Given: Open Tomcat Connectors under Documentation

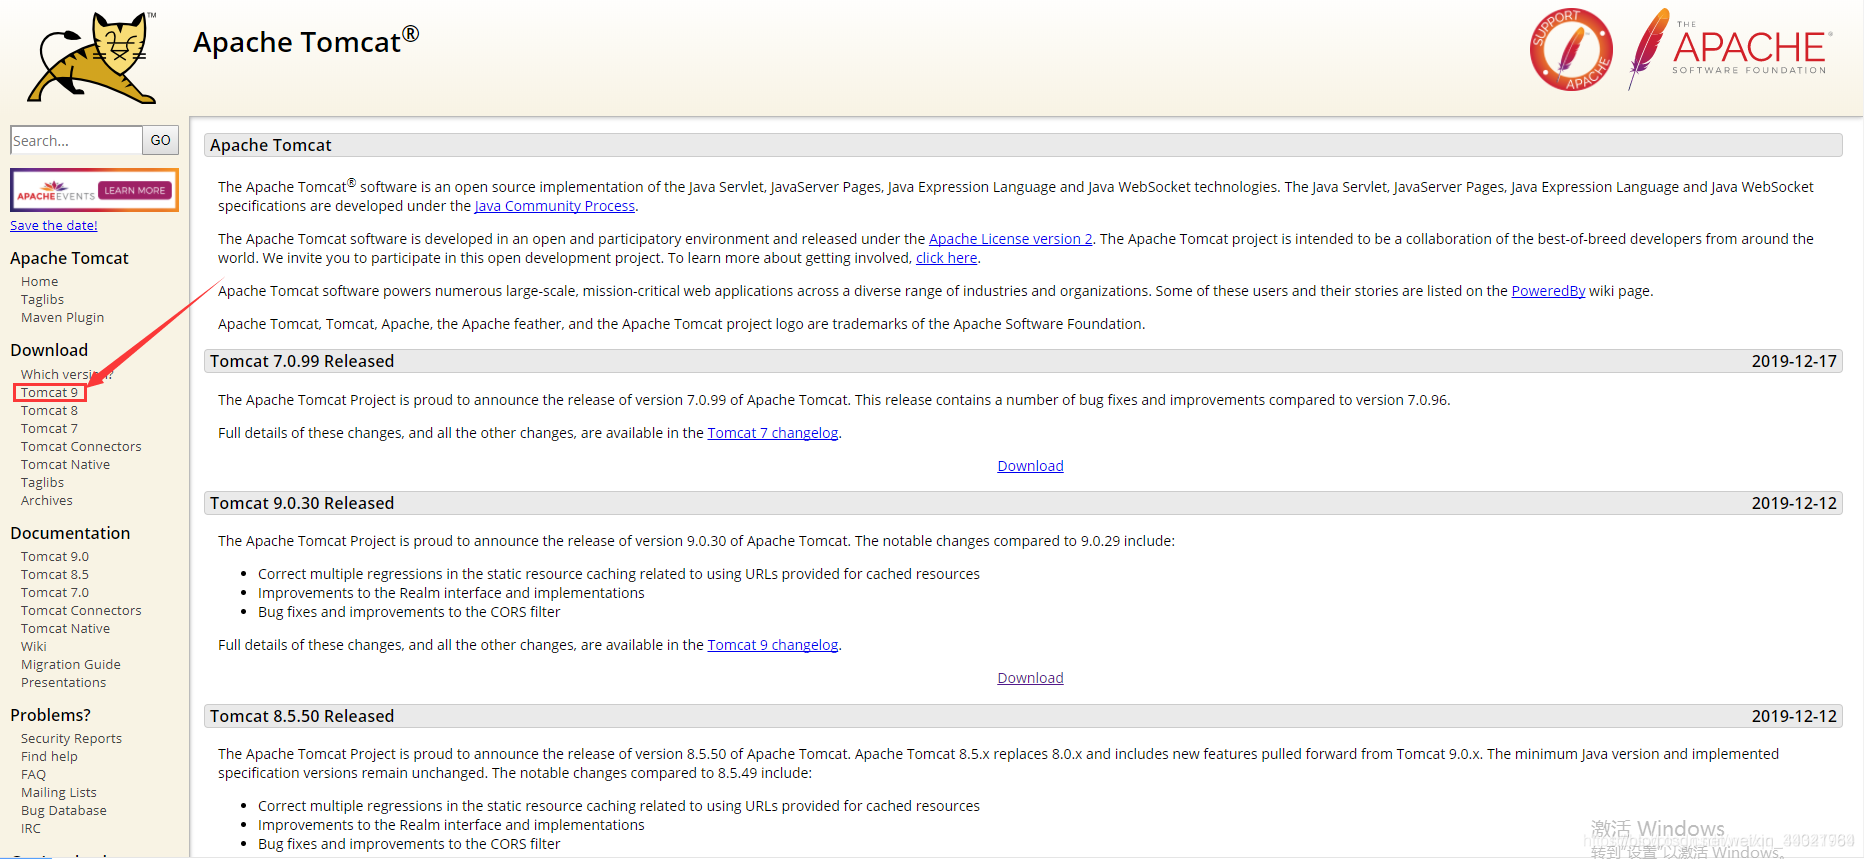Looking at the screenshot, I should click(x=81, y=610).
